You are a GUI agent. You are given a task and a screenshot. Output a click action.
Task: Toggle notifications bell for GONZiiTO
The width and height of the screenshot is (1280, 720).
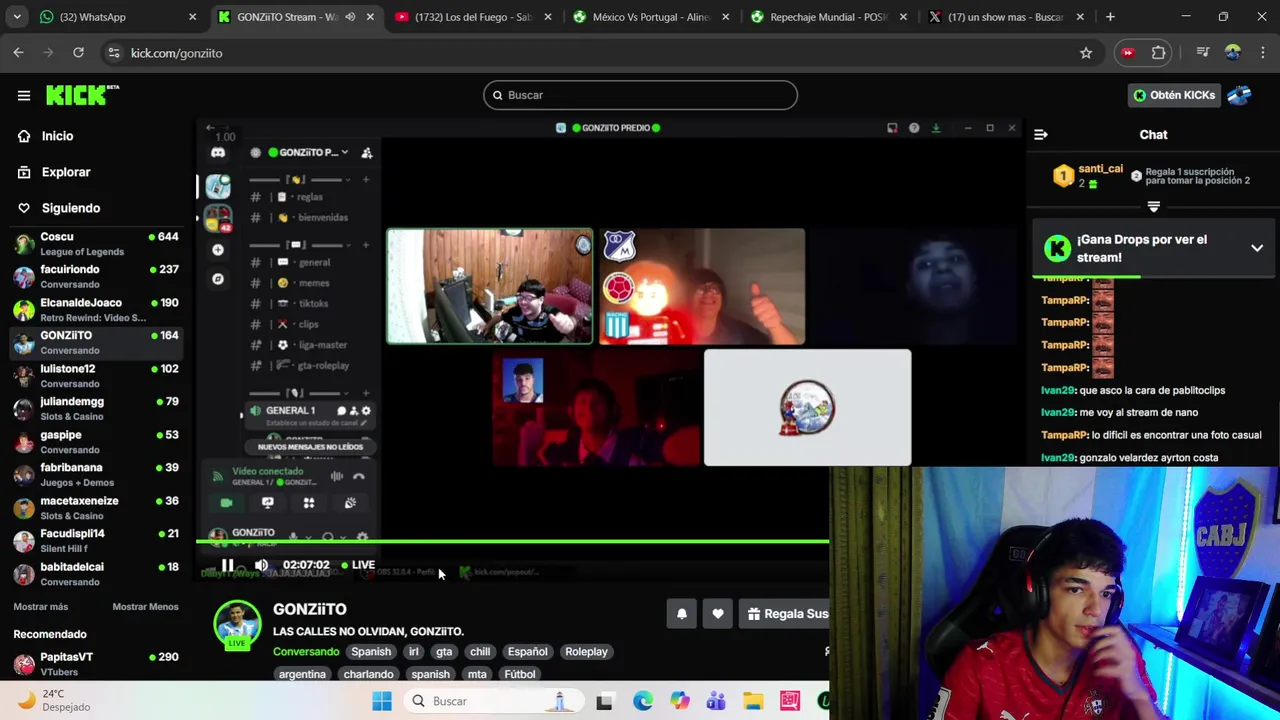[682, 614]
